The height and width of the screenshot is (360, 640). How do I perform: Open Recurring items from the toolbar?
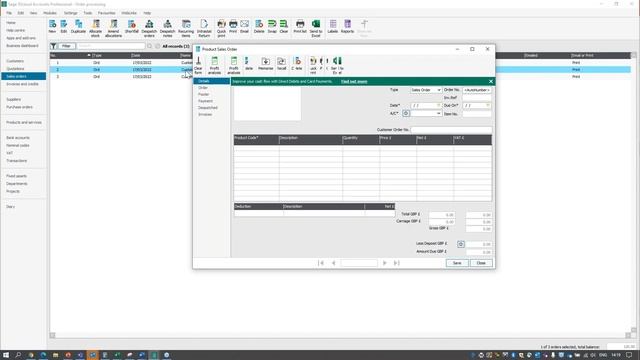click(186, 29)
